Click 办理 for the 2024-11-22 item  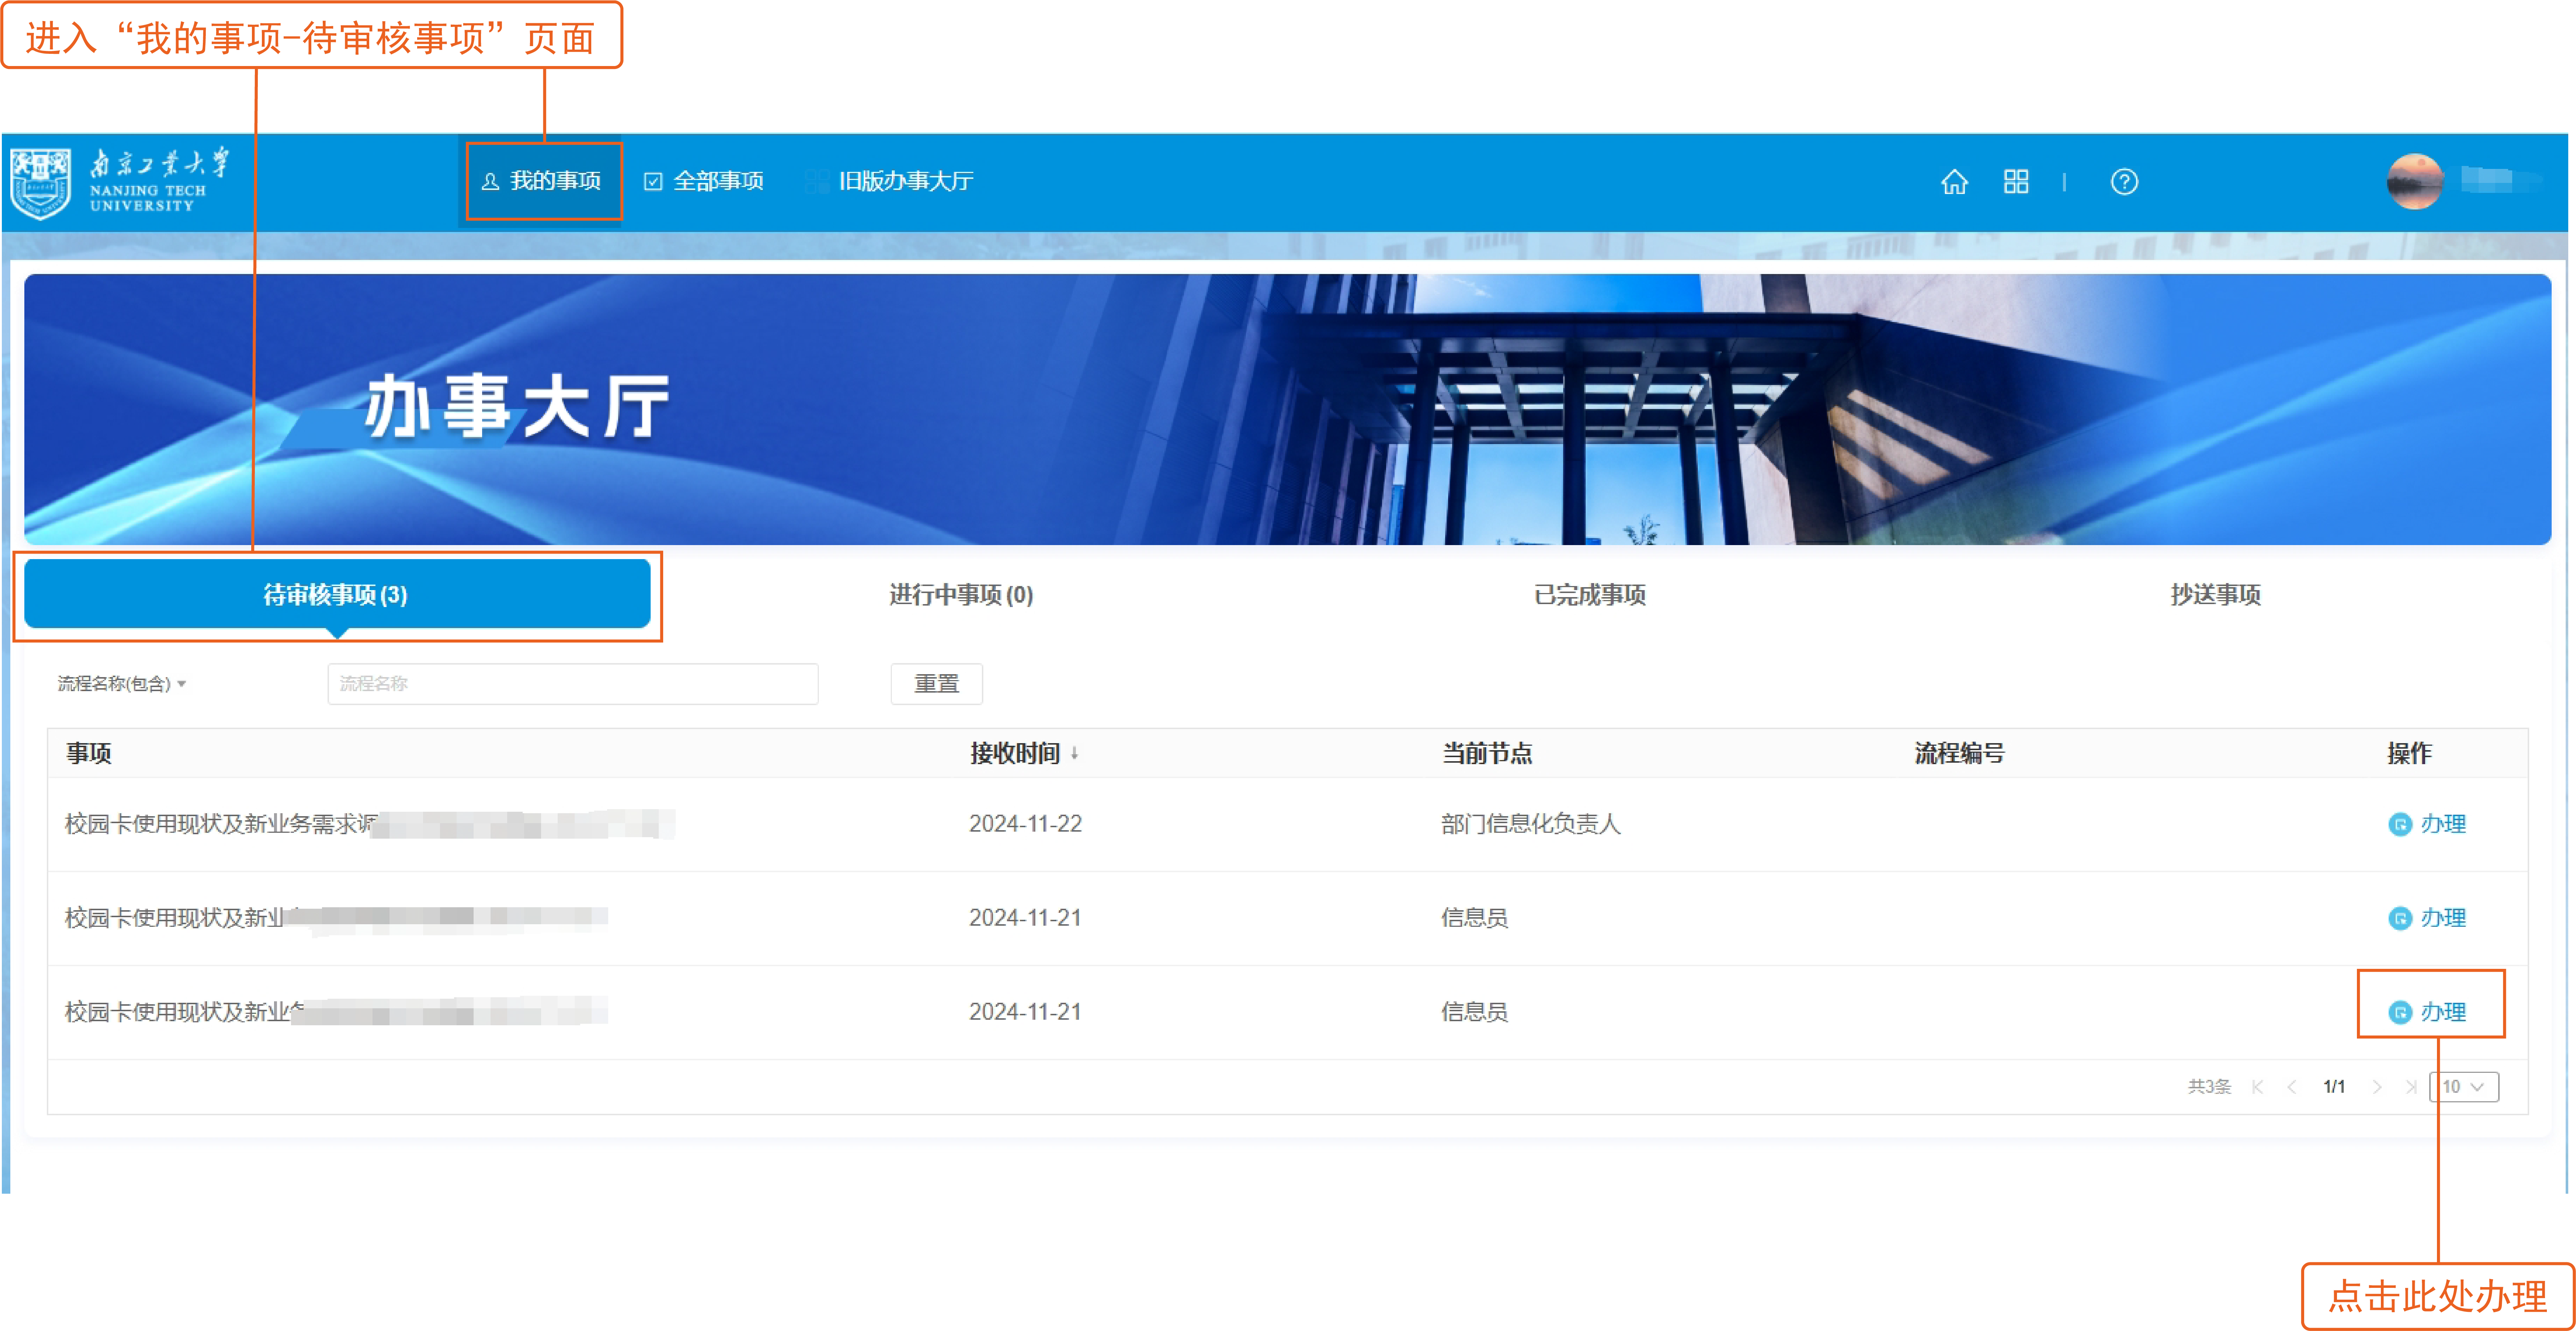[x=2427, y=824]
